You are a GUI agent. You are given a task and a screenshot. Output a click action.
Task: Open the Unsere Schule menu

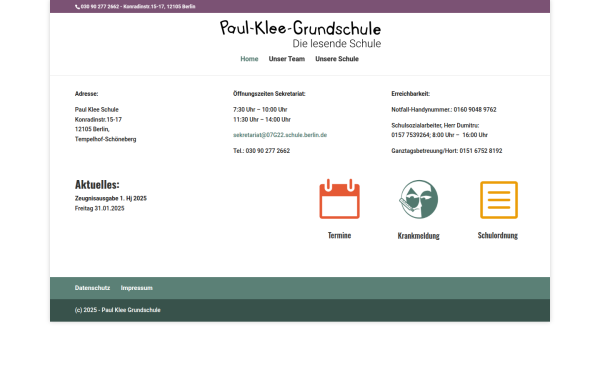click(x=337, y=59)
